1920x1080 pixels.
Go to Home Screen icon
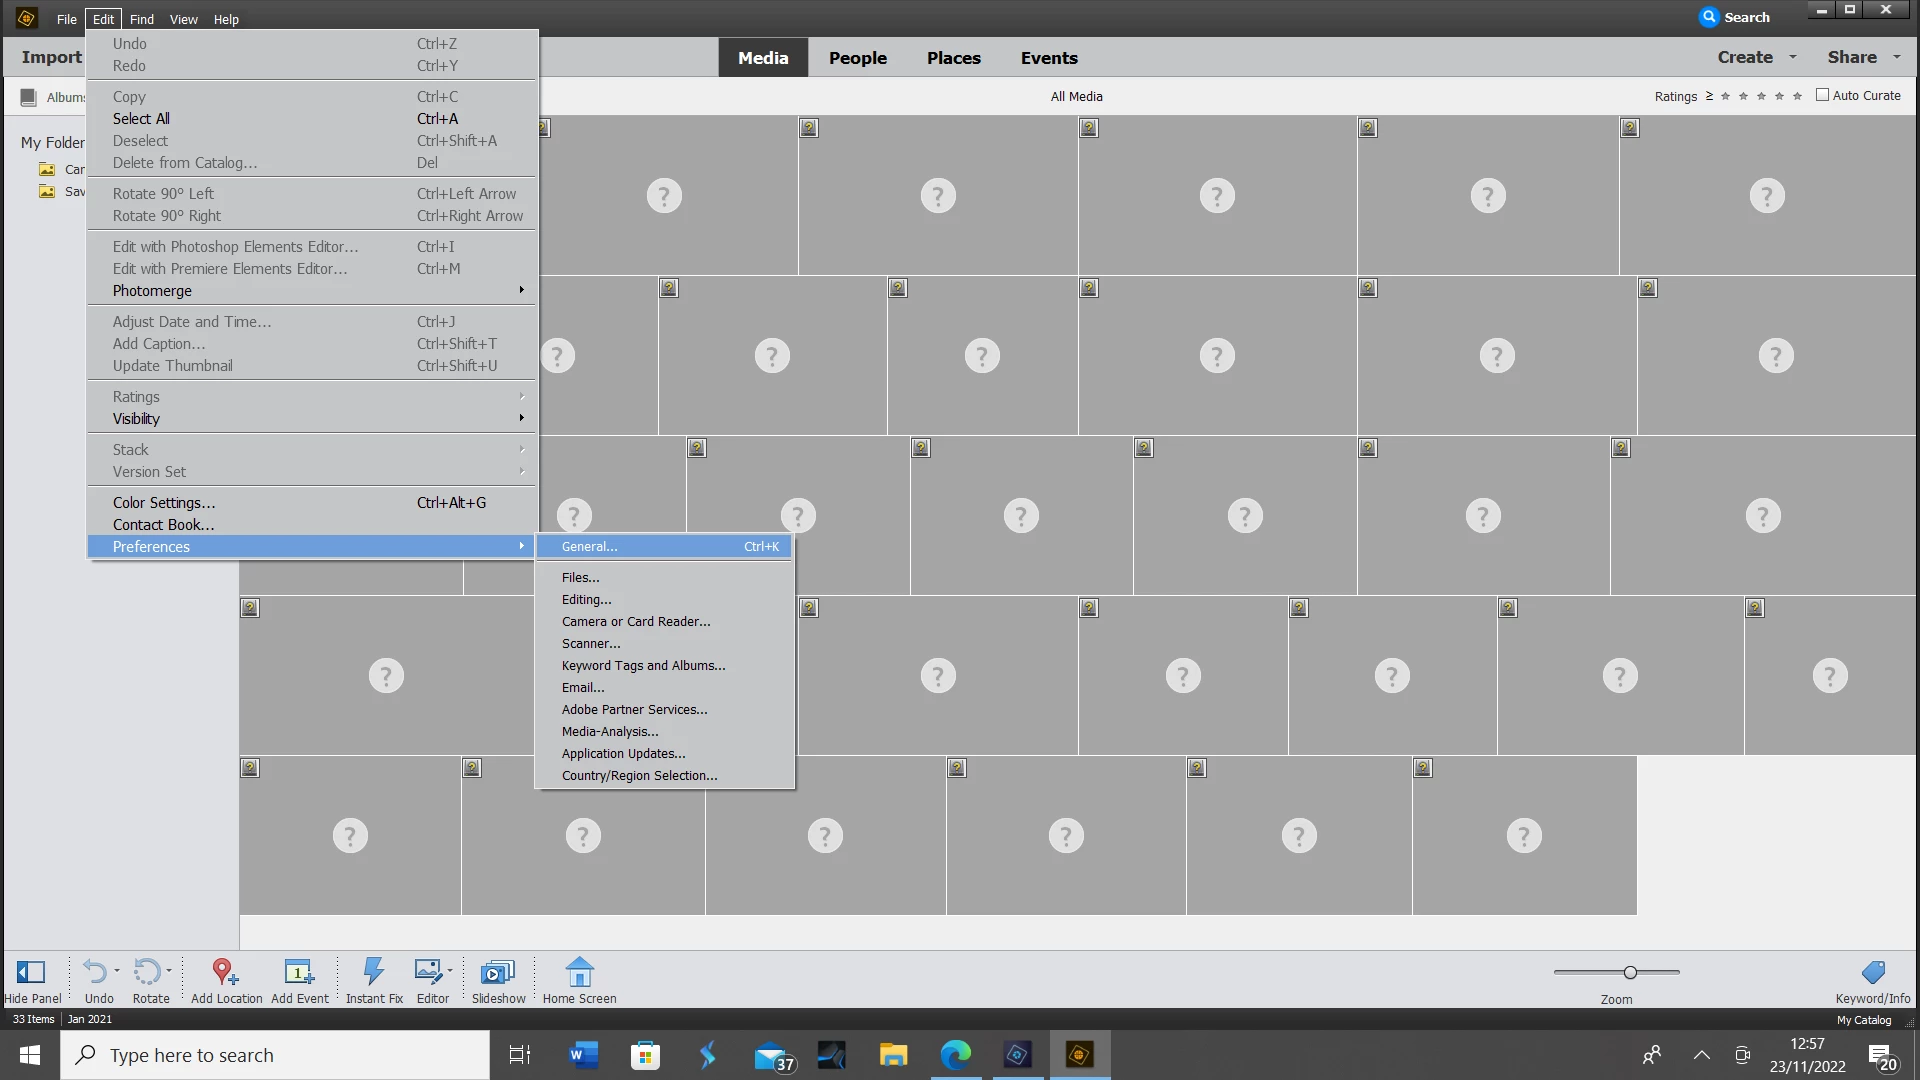coord(579,972)
